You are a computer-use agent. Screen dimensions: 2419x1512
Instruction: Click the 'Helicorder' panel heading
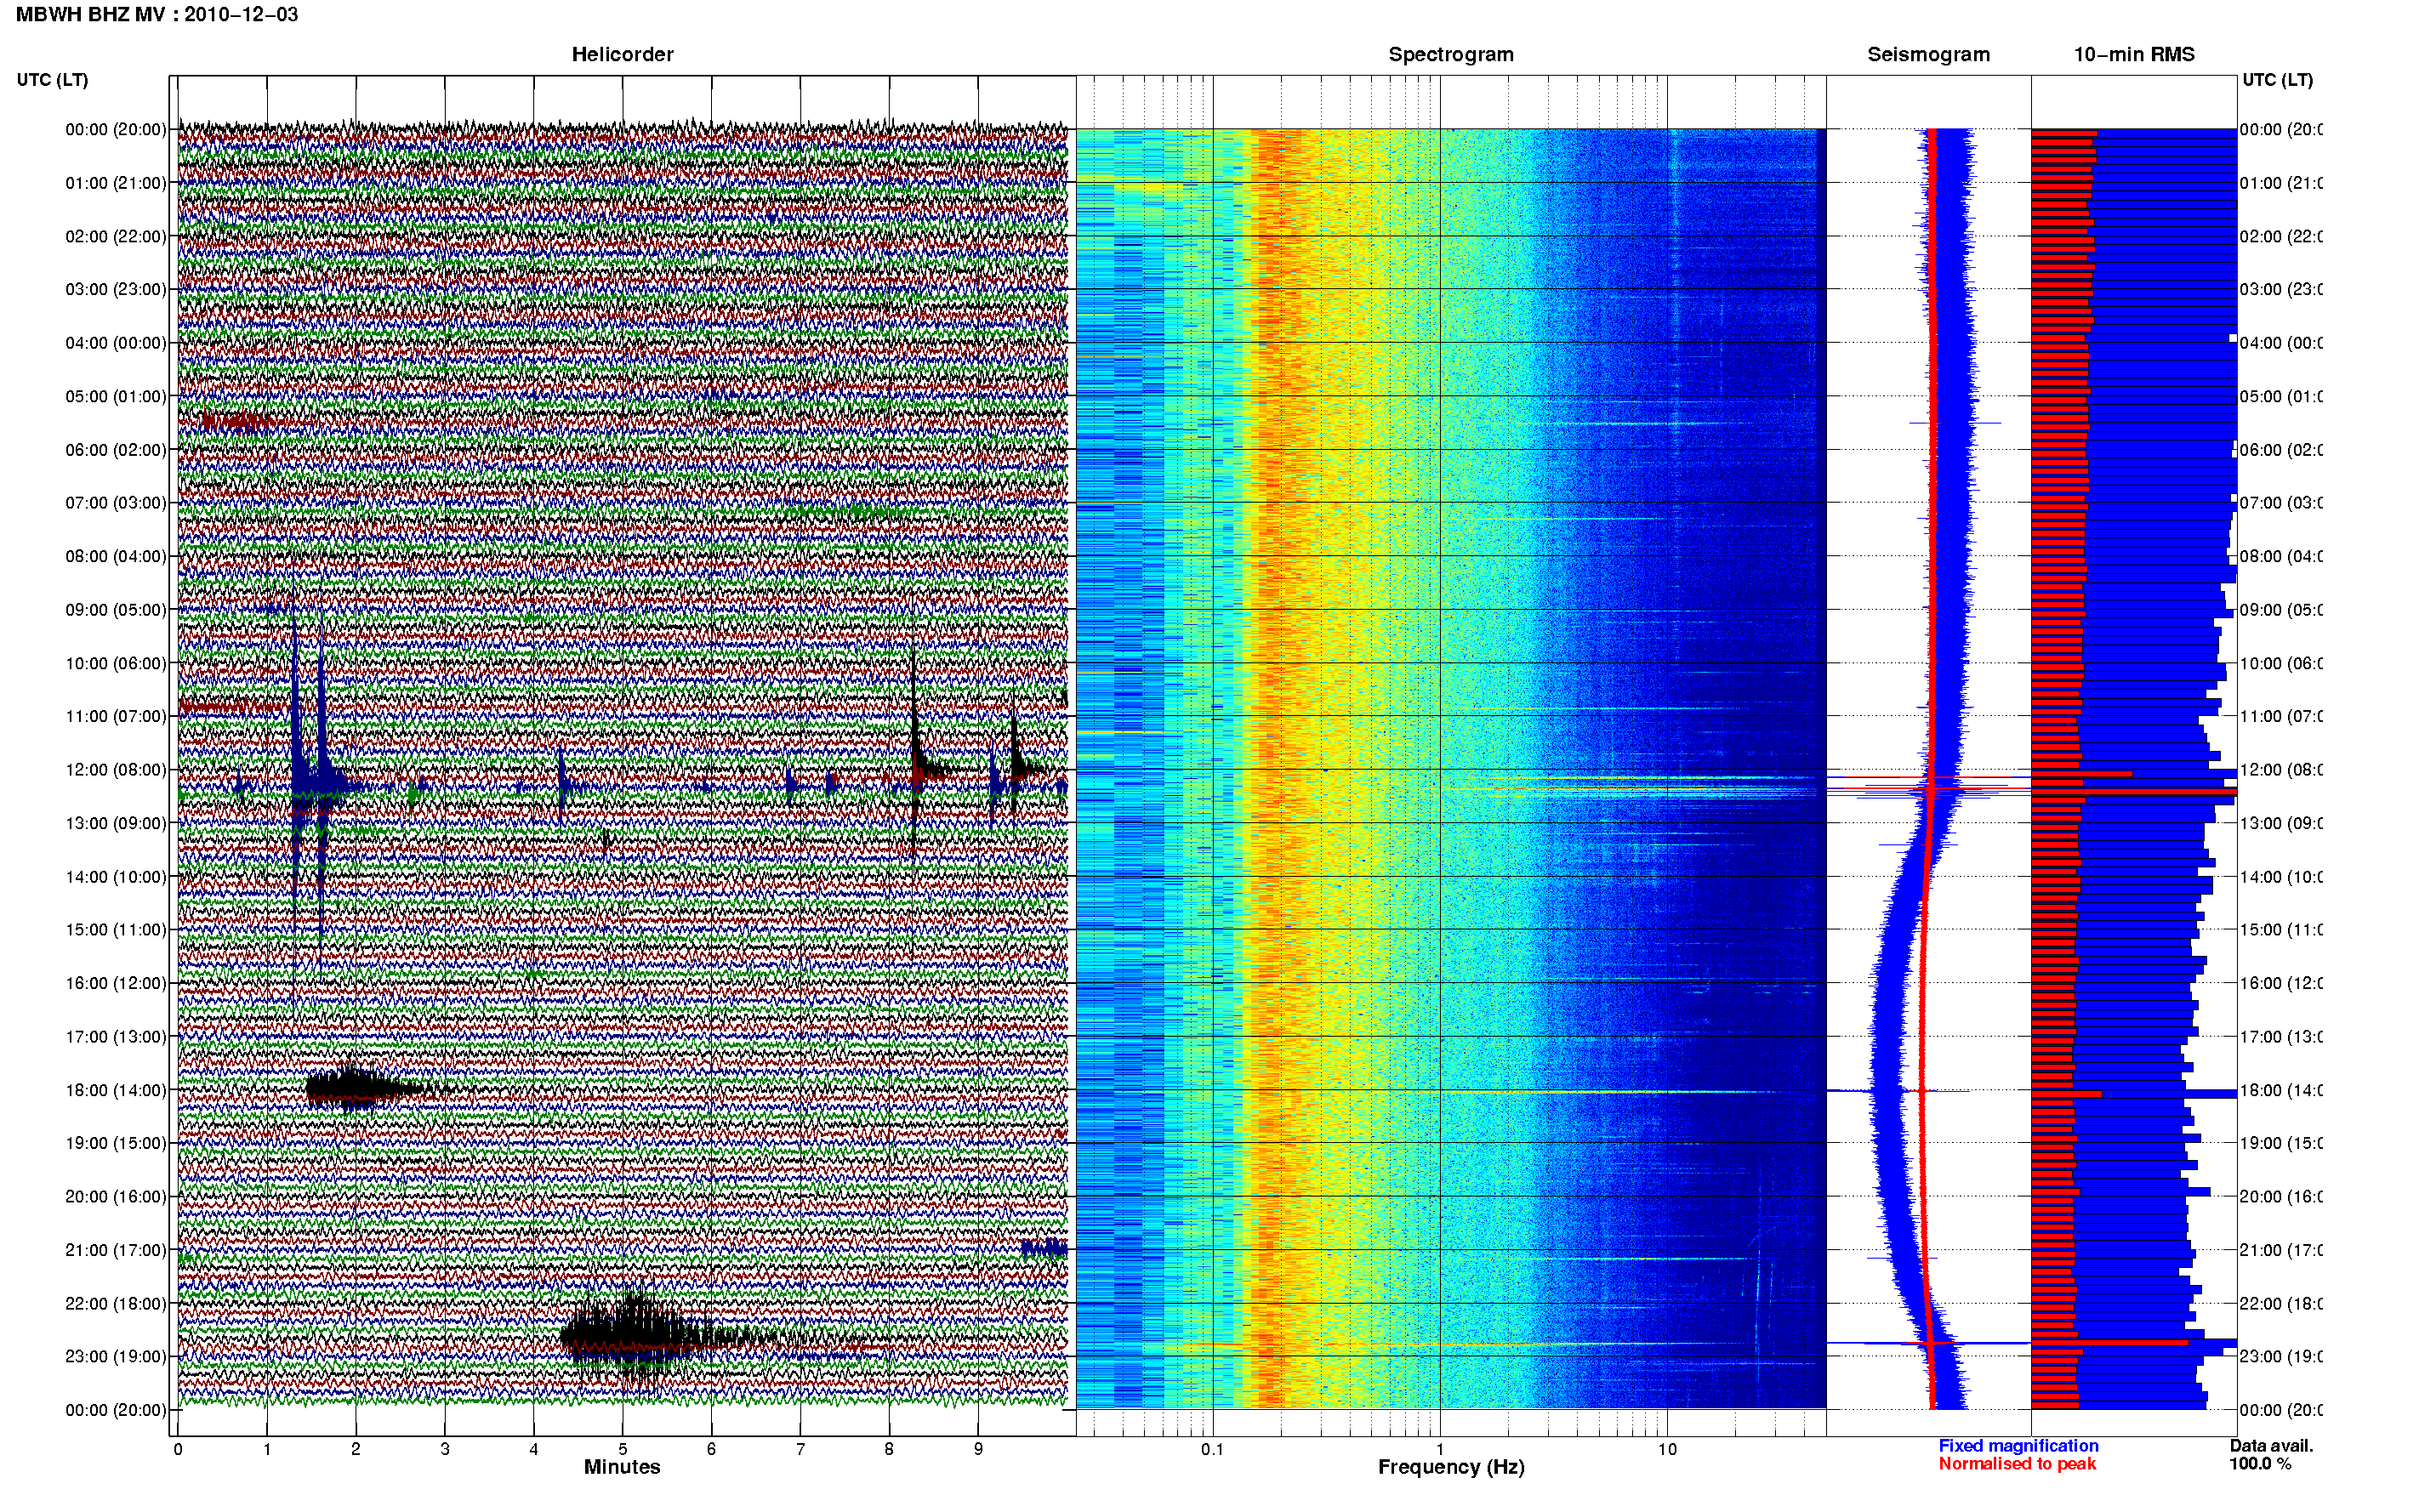pyautogui.click(x=622, y=55)
